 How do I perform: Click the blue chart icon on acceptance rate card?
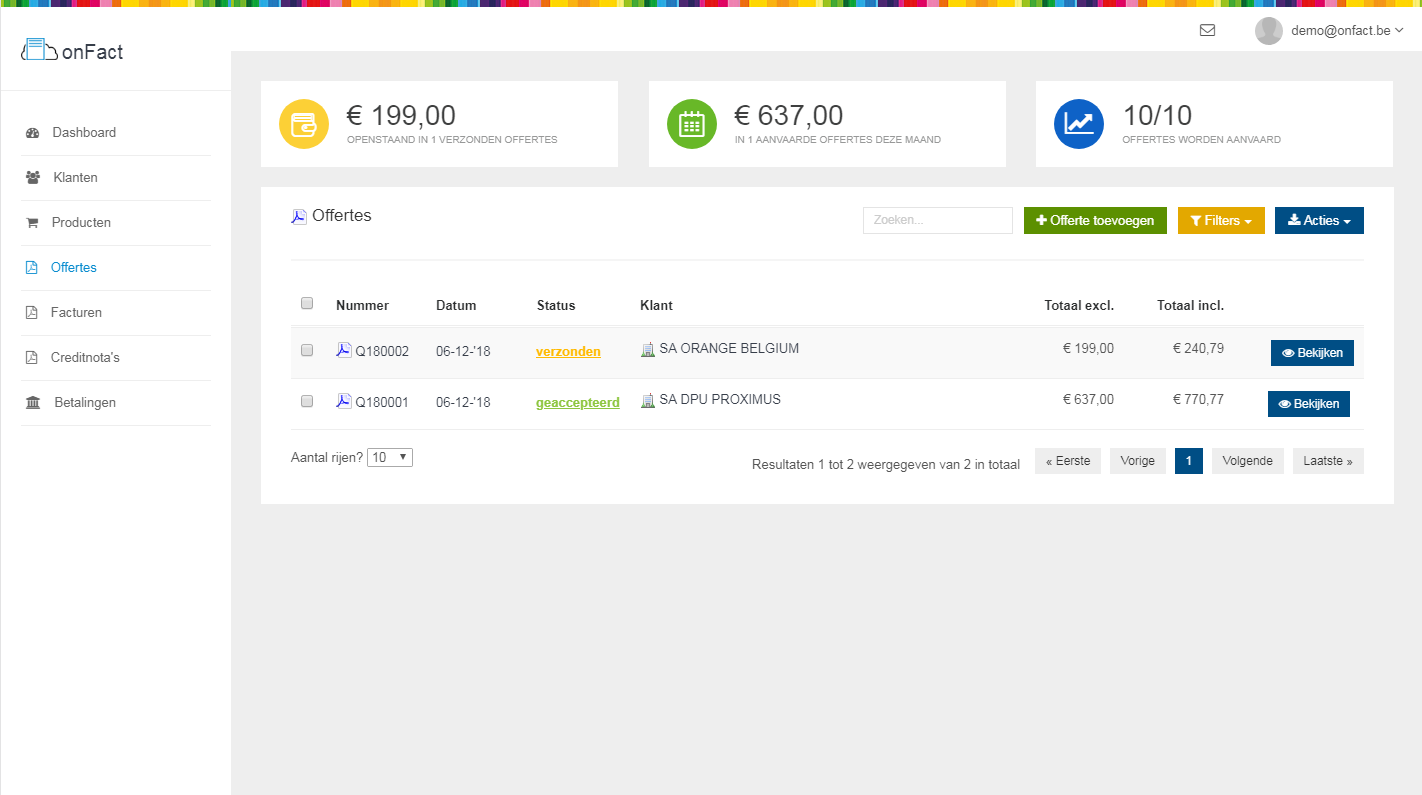[x=1078, y=123]
